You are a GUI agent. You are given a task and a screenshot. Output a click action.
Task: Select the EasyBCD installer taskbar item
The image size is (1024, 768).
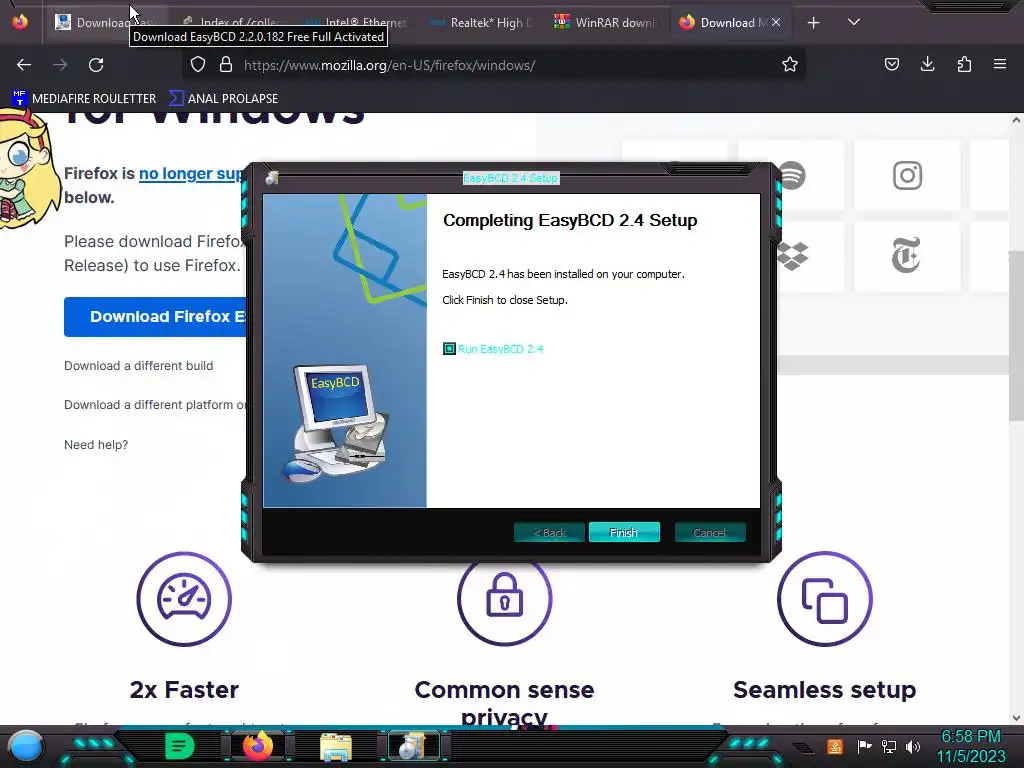click(413, 746)
